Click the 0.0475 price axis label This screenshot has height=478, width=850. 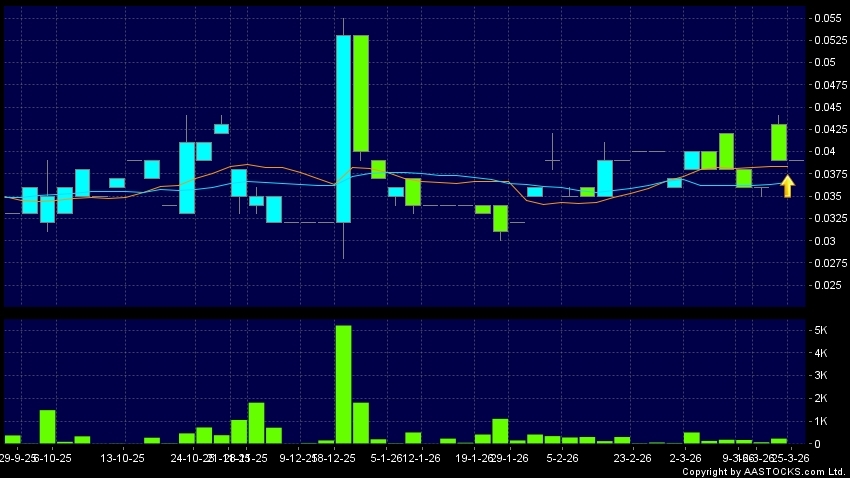pos(828,84)
